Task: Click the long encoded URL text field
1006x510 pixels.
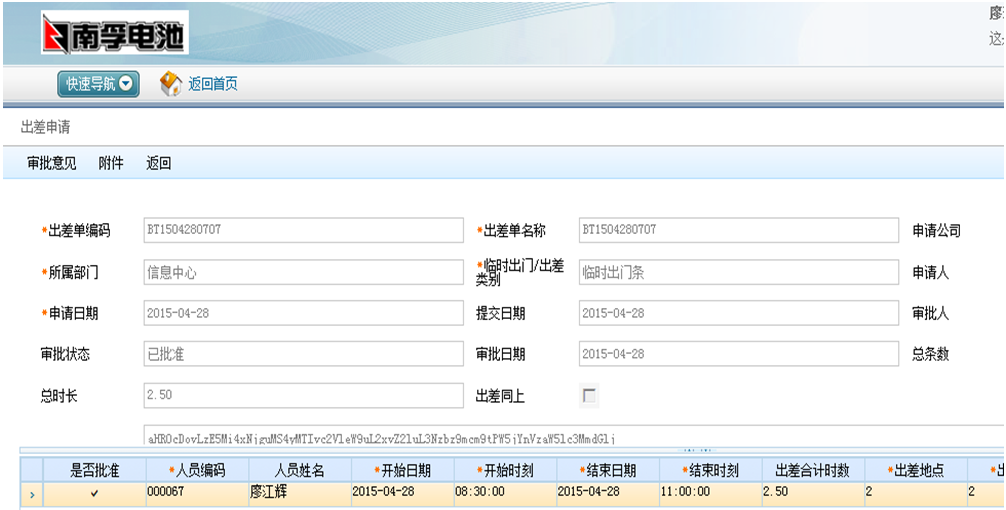Action: coord(570,438)
